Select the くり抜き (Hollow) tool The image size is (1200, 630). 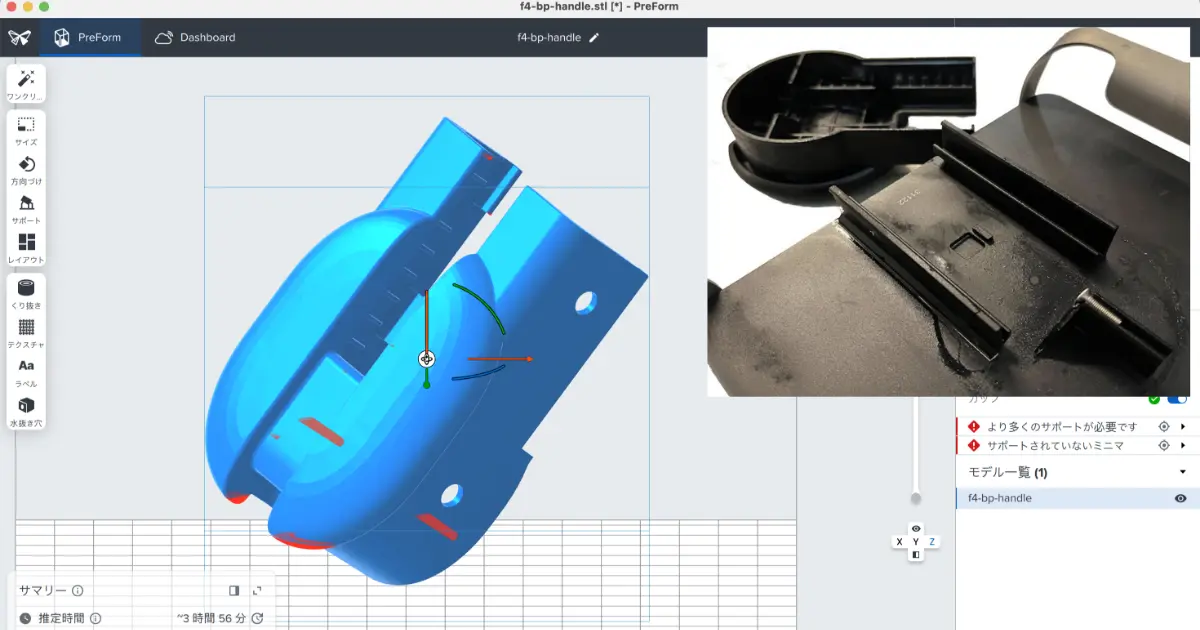[26, 293]
